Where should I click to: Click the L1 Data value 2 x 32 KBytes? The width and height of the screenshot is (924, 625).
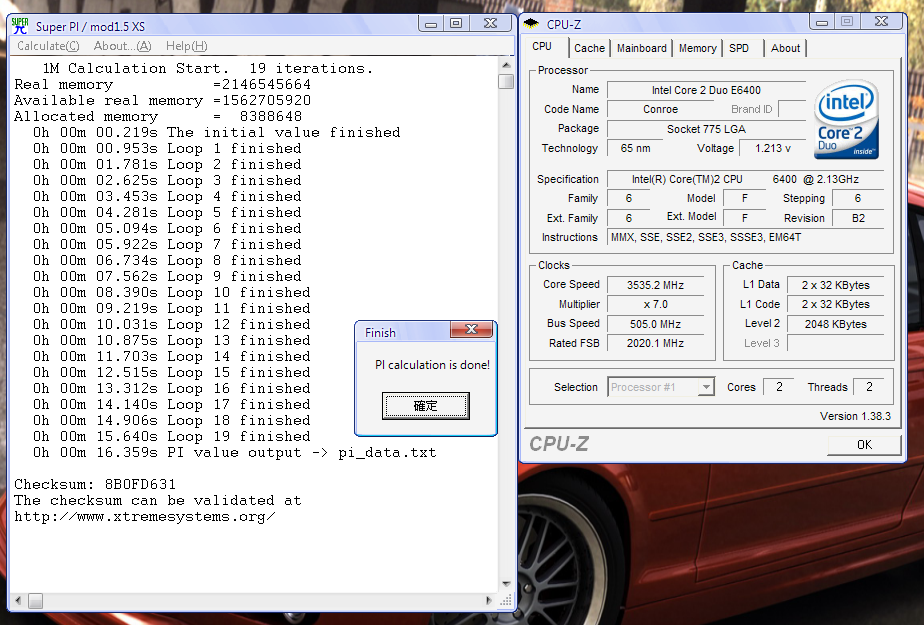point(836,285)
